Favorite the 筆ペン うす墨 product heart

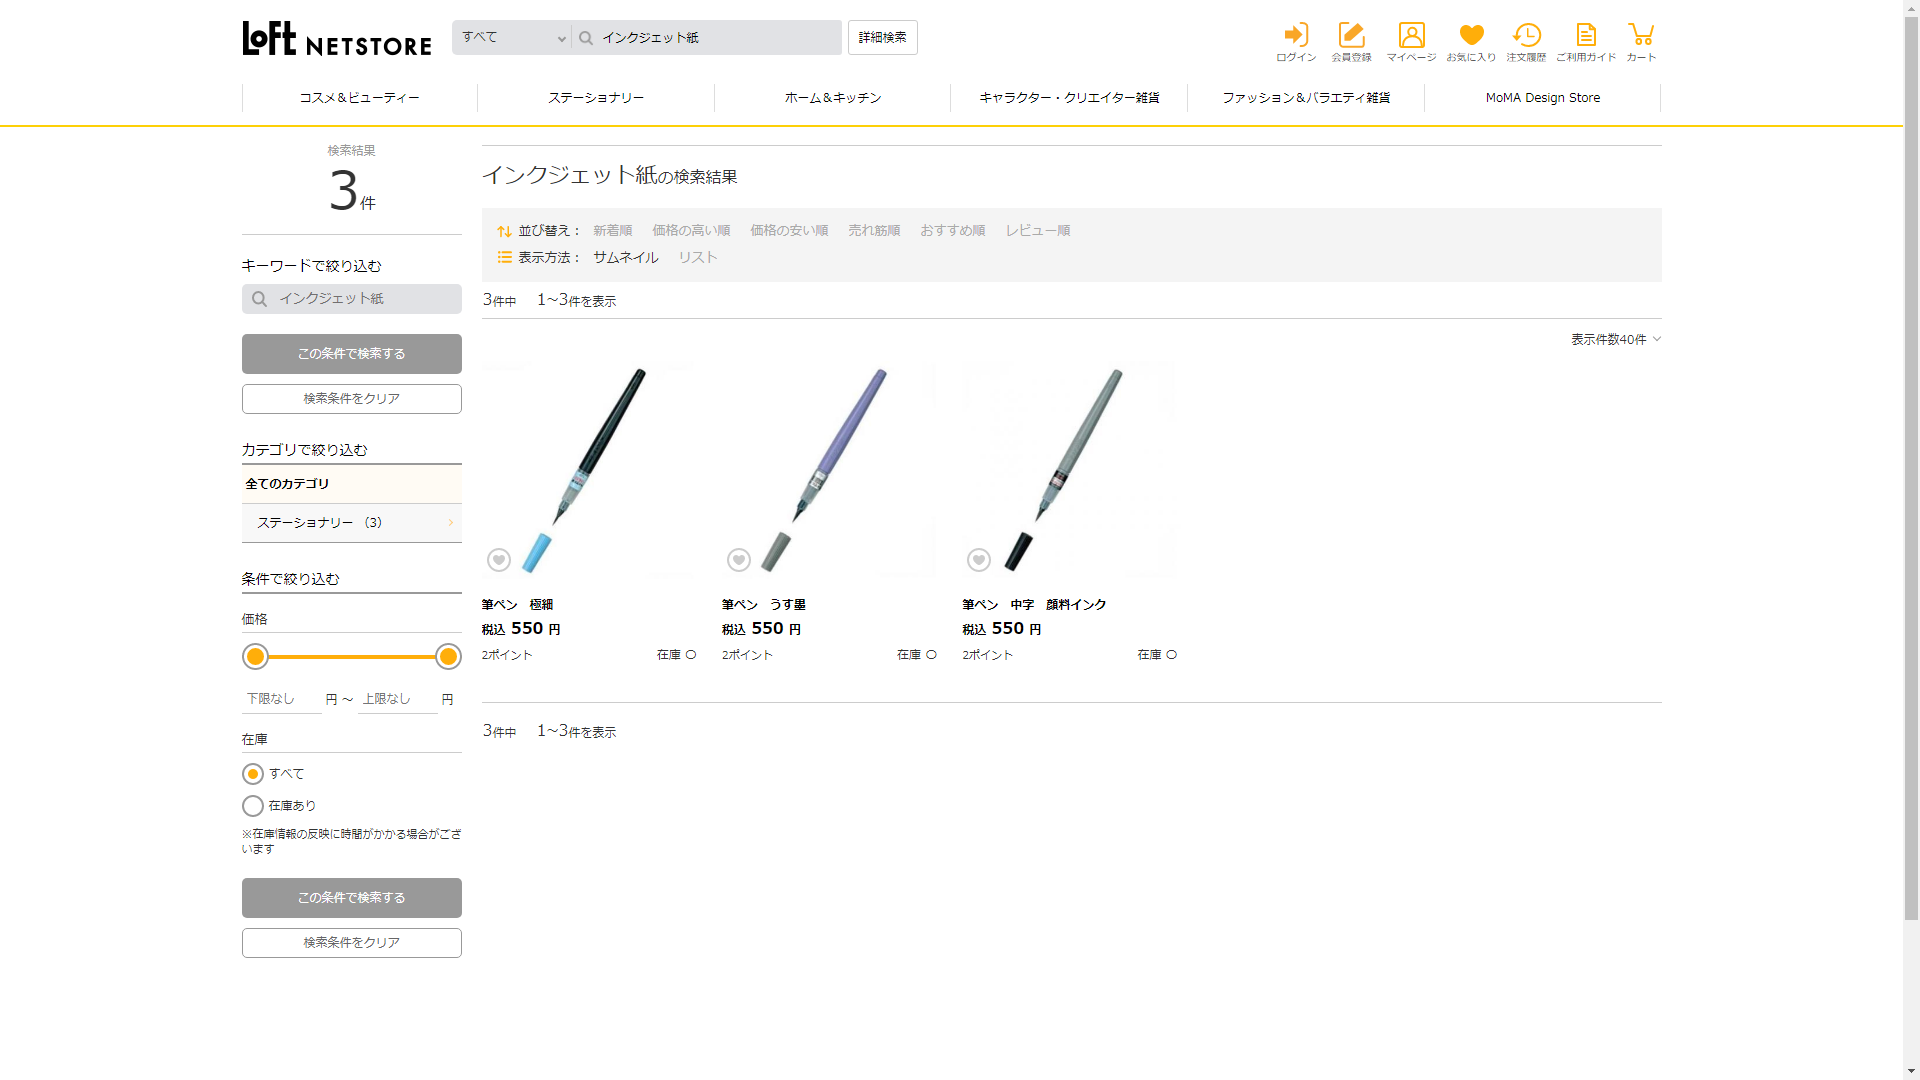click(x=739, y=560)
